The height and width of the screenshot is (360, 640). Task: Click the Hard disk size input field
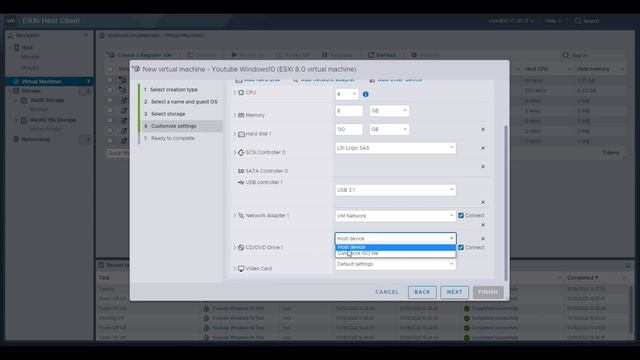(x=349, y=129)
